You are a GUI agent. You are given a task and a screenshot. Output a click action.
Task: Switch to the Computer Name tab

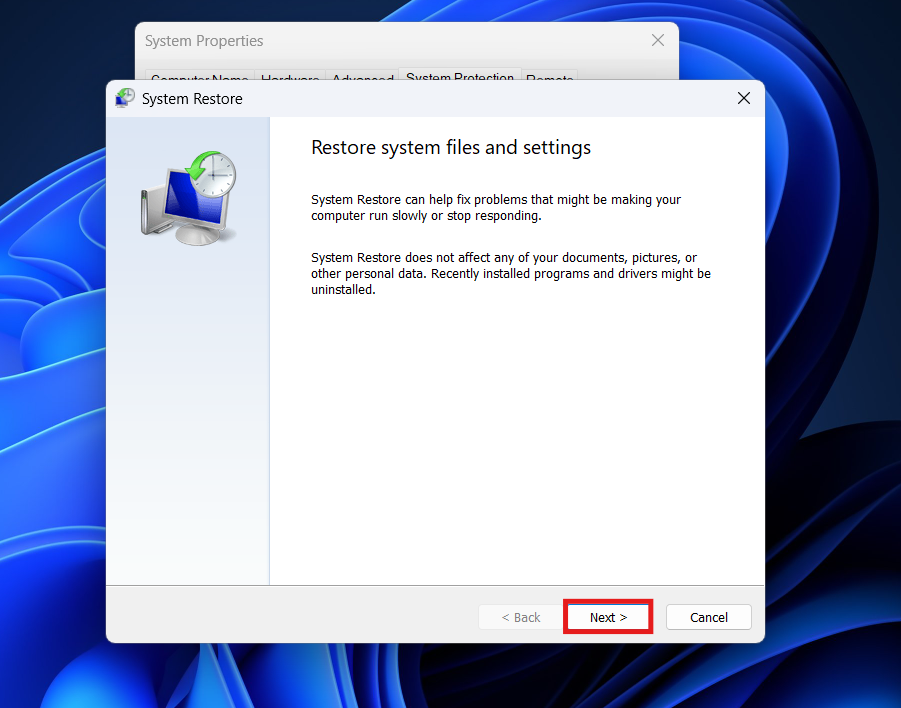pos(199,78)
